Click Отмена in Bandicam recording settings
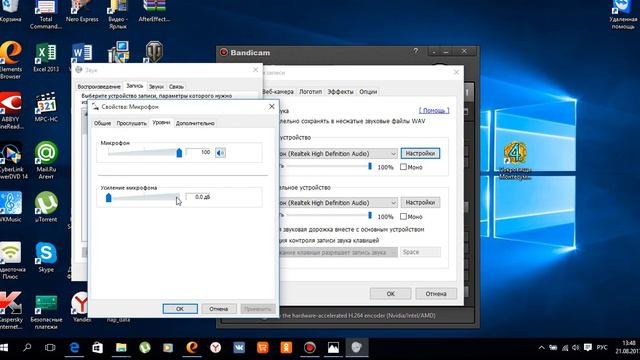Image resolution: width=640 pixels, height=360 pixels. [436, 293]
